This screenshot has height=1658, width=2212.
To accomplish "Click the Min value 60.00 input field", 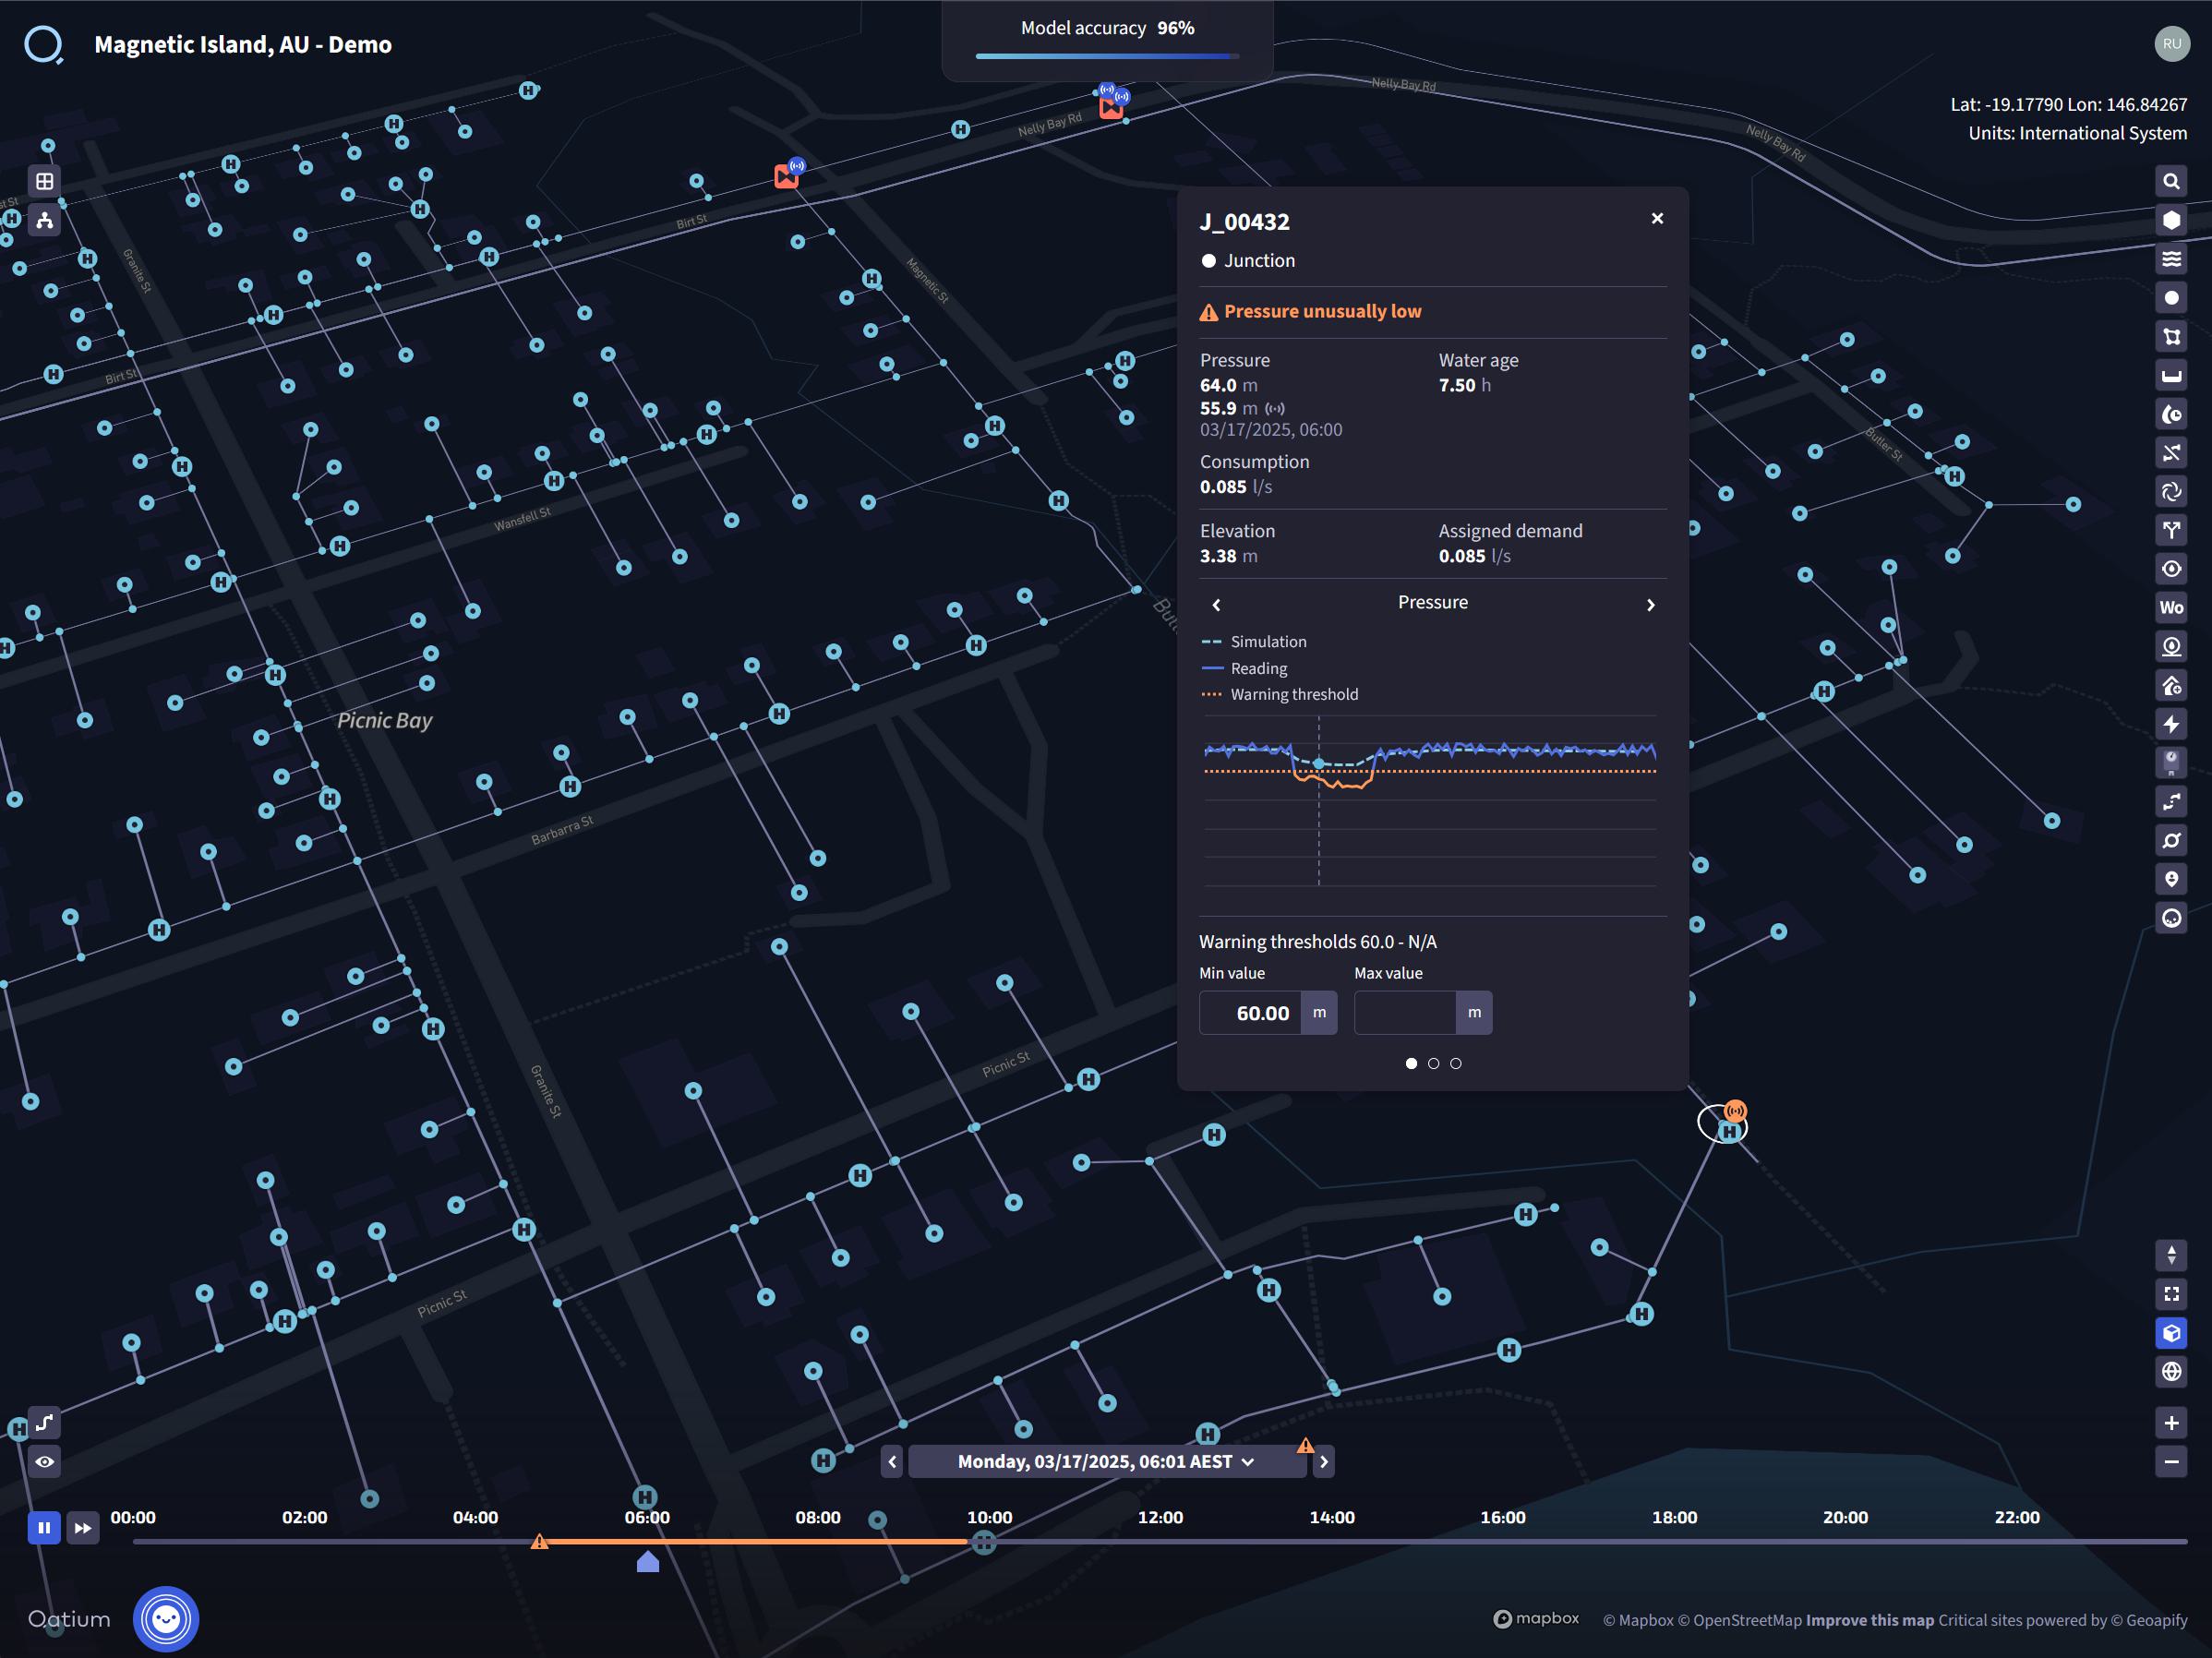I will (1250, 1013).
